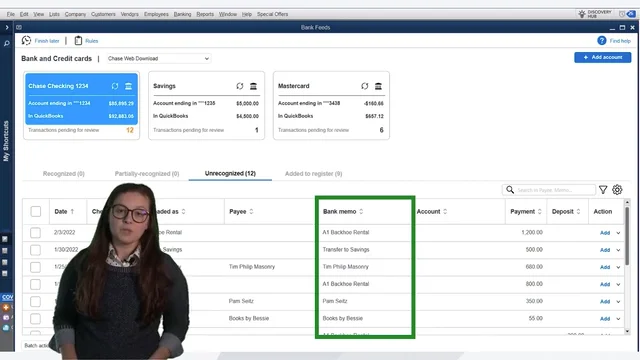Click the 12 pending transactions count

point(130,130)
